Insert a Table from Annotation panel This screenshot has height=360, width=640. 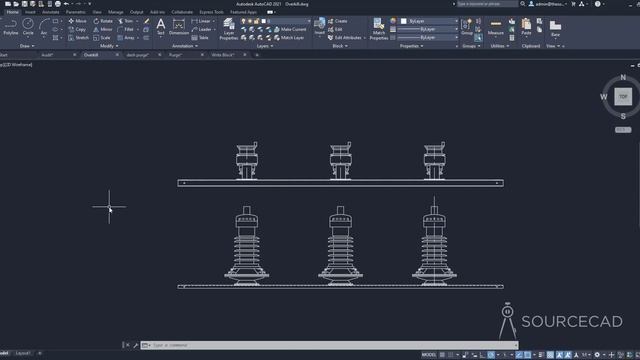[200, 38]
